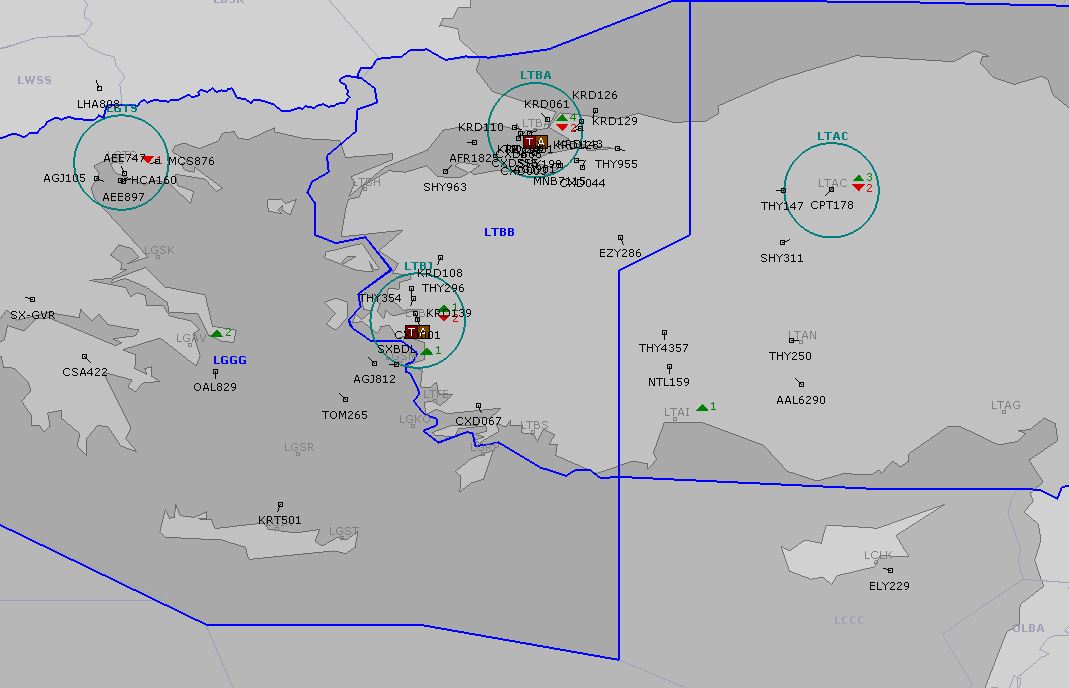Click the red arrivals triangle at LTBA
Image resolution: width=1069 pixels, height=688 pixels.
[562, 128]
